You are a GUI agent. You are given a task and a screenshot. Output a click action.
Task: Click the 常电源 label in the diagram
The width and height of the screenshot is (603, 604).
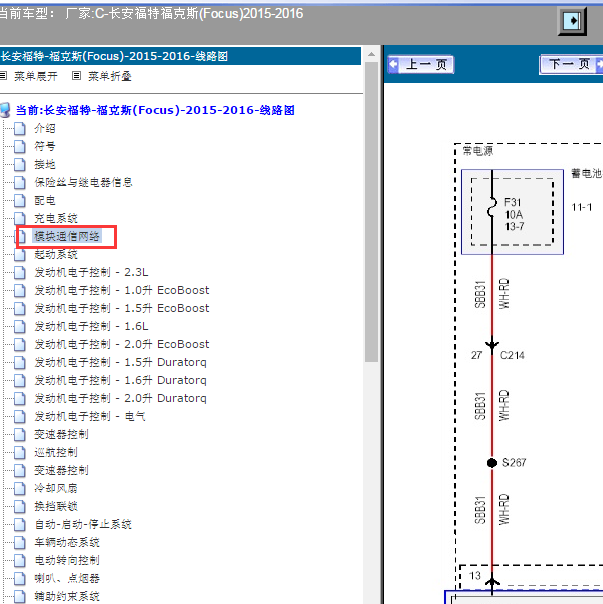click(x=477, y=151)
